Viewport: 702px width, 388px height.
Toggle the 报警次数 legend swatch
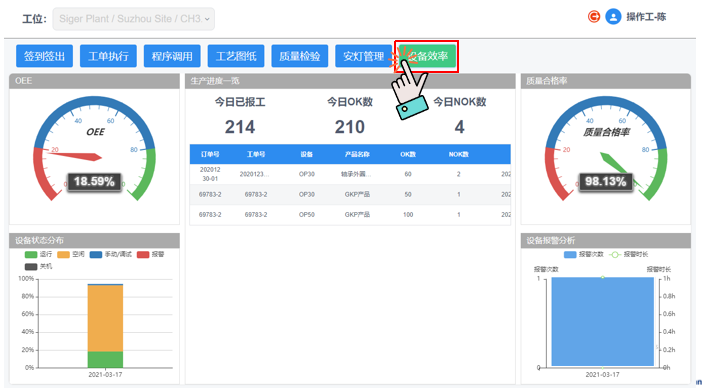coord(570,255)
